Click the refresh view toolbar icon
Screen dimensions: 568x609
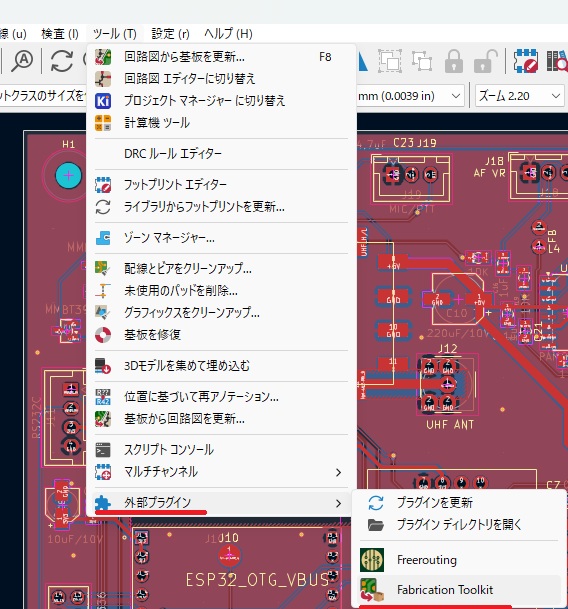(62, 61)
